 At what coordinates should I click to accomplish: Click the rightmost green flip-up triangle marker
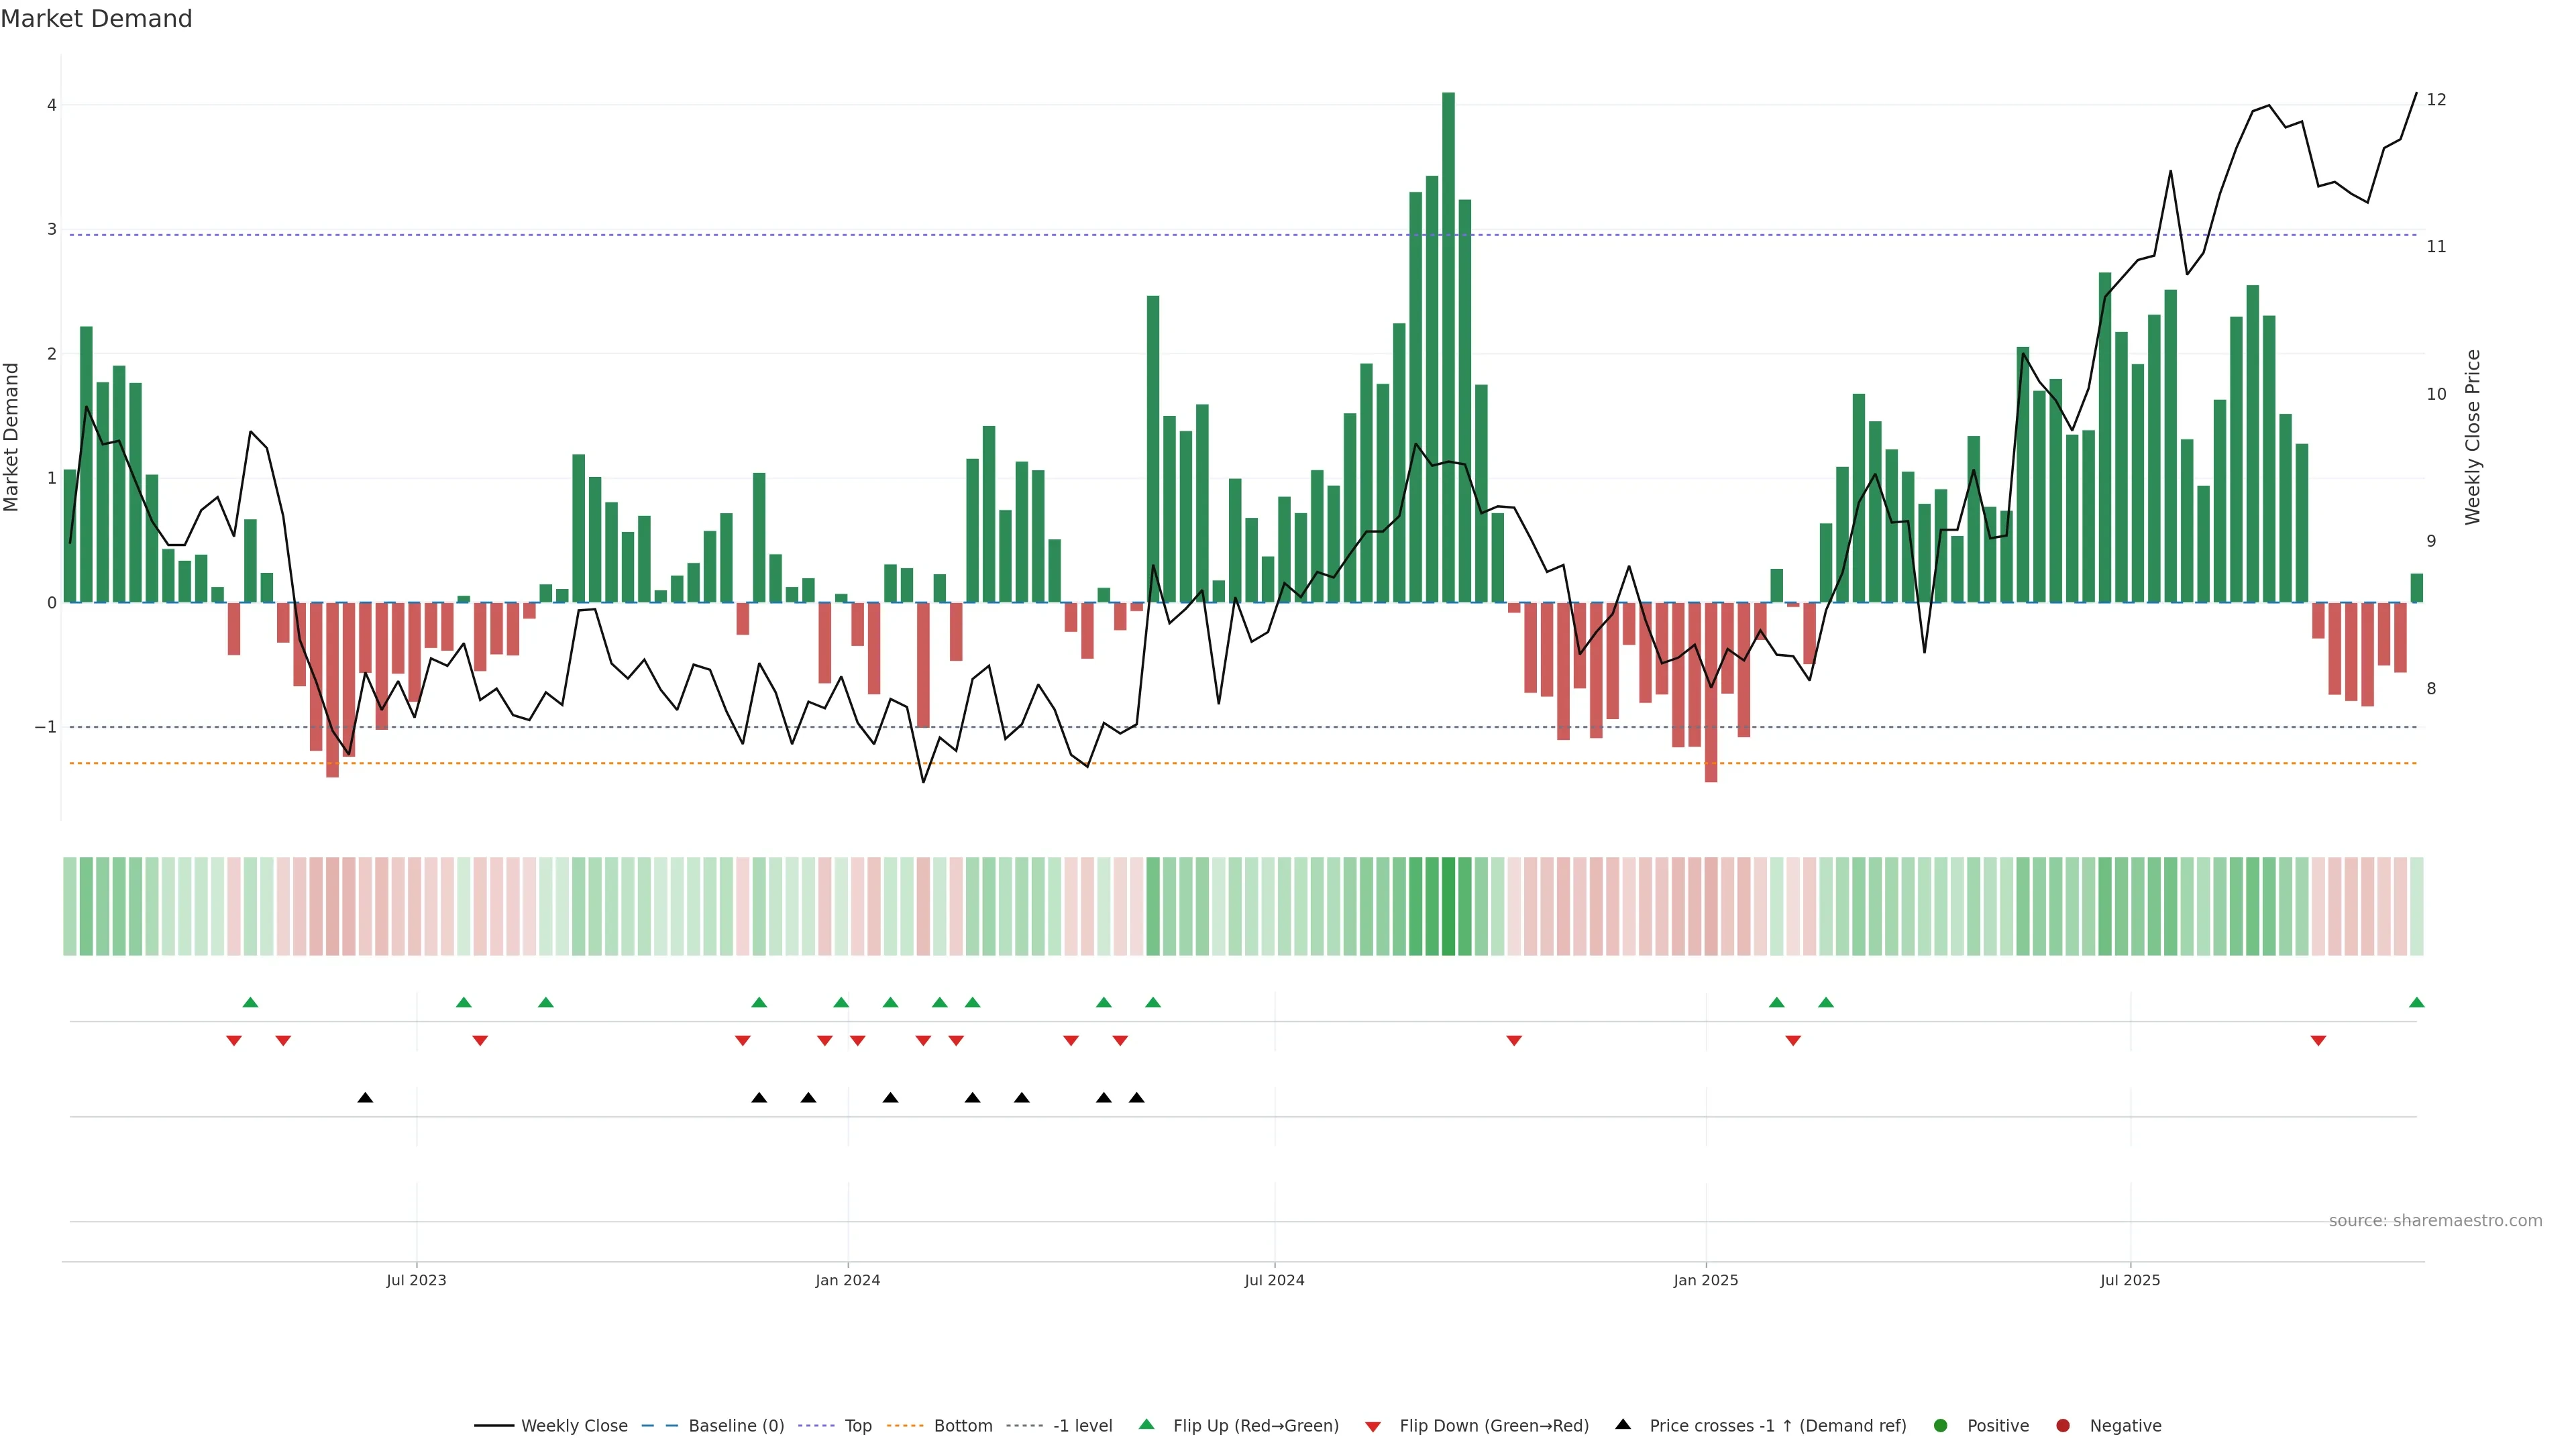coord(2416,1002)
